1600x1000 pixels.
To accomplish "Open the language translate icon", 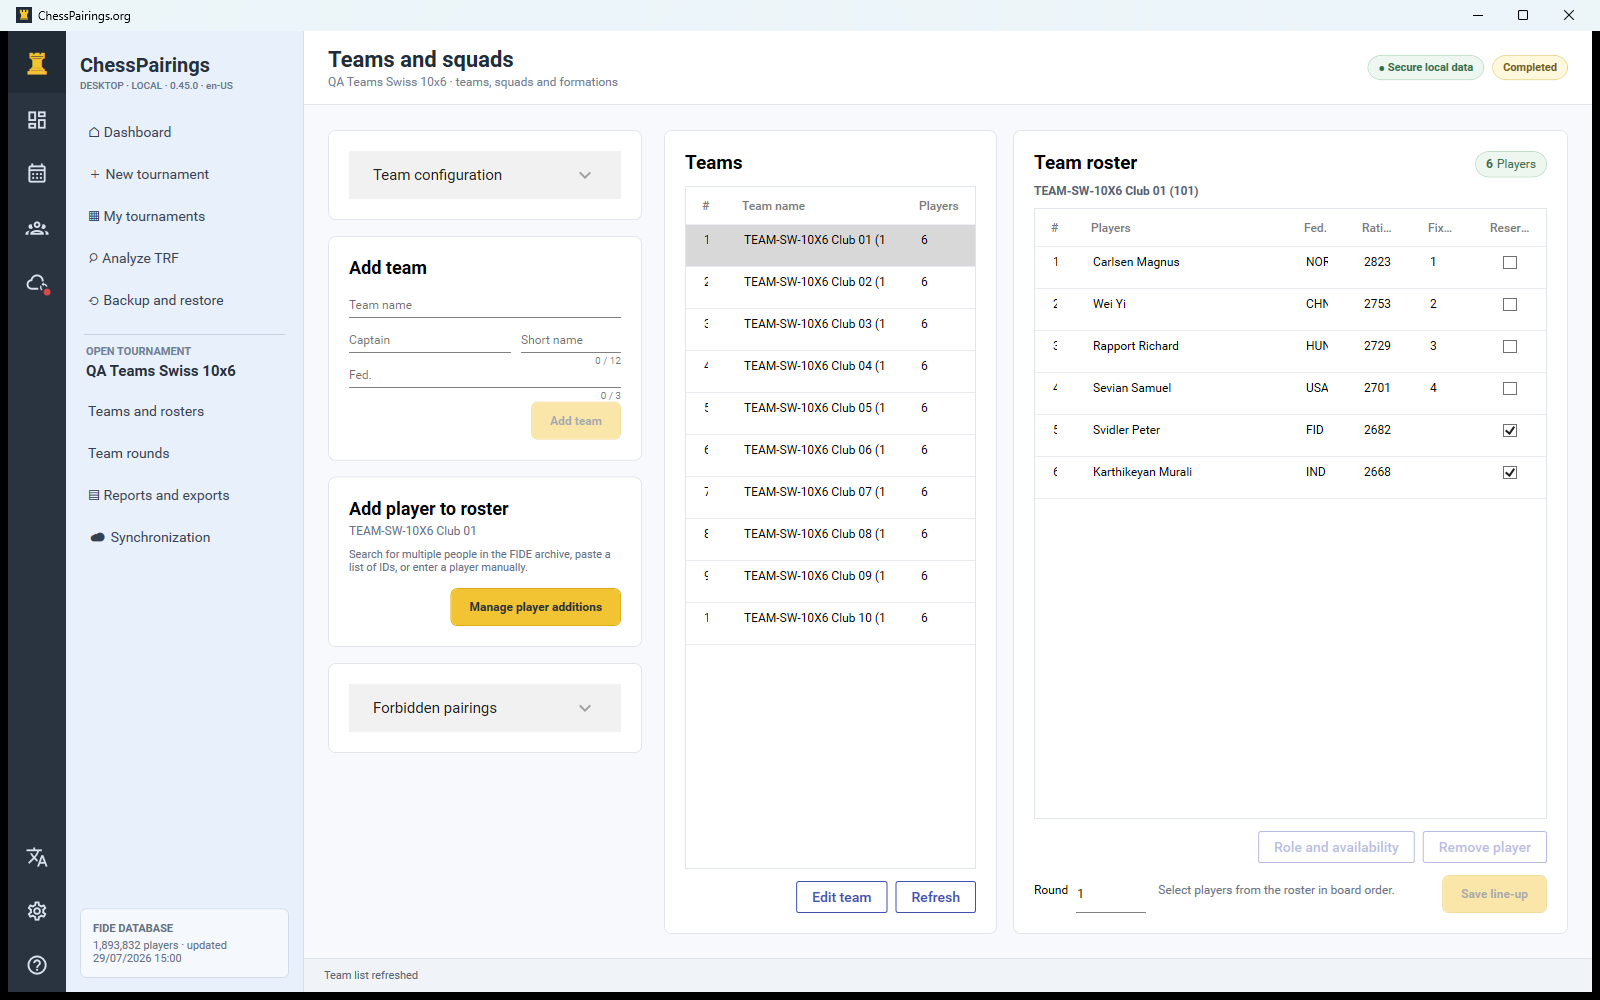I will 37,857.
